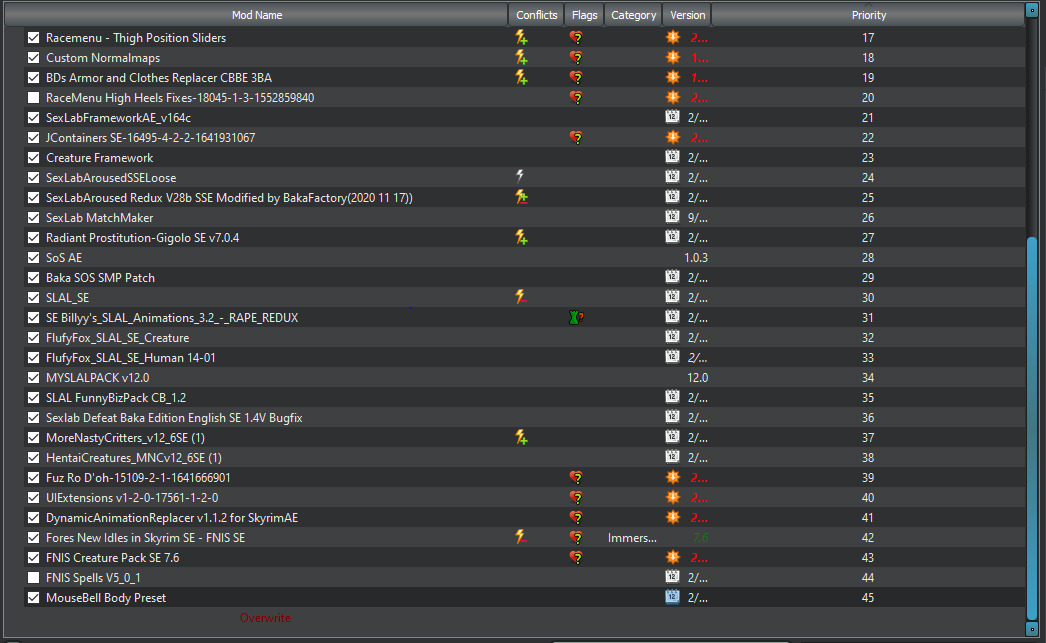This screenshot has height=643, width=1046.
Task: Click conflict icon for Radiant Prostitution-Gigolo SE
Action: point(521,237)
